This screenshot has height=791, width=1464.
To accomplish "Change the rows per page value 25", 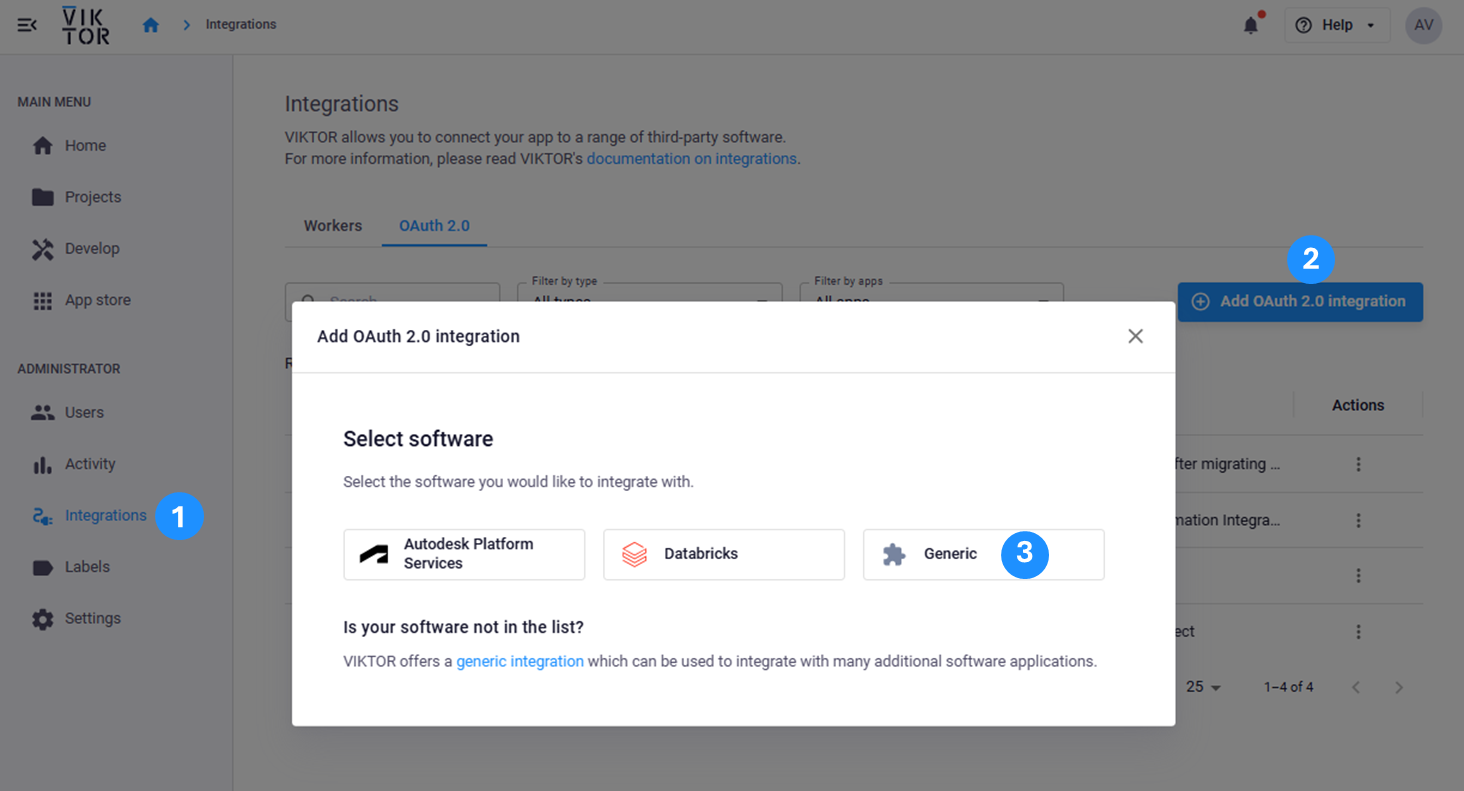I will pyautogui.click(x=1203, y=687).
